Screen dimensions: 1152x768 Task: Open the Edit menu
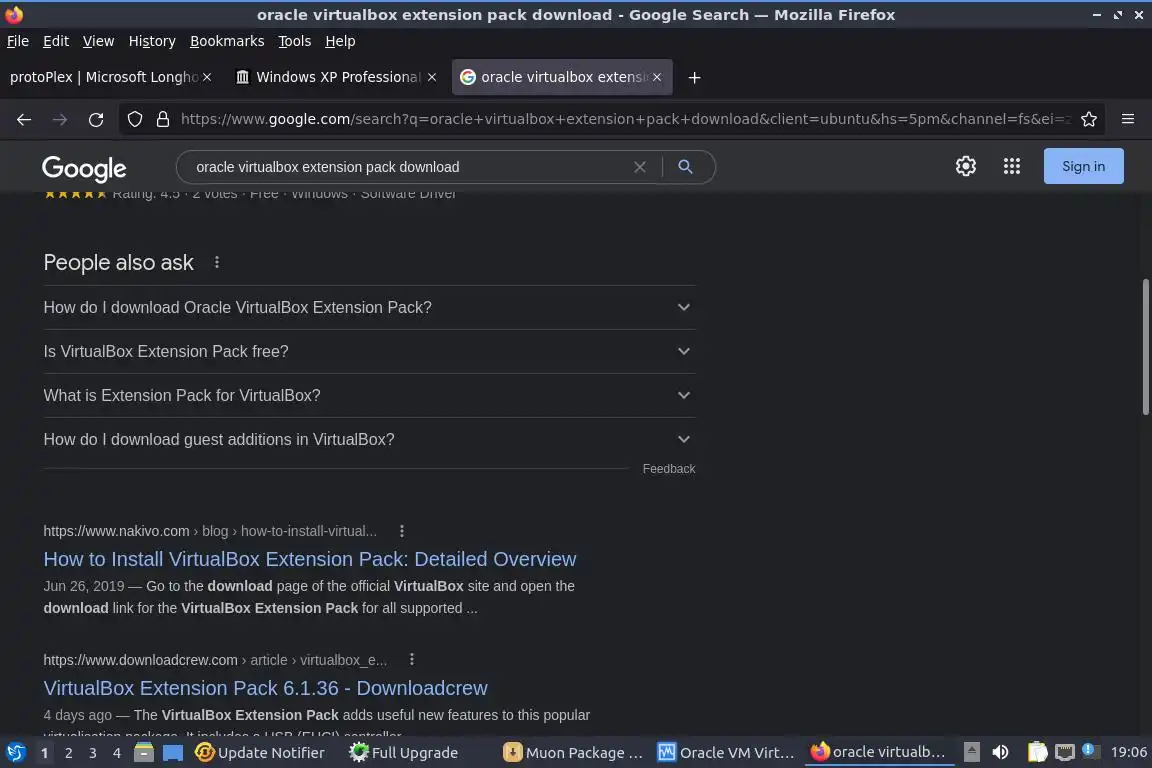(x=56, y=41)
